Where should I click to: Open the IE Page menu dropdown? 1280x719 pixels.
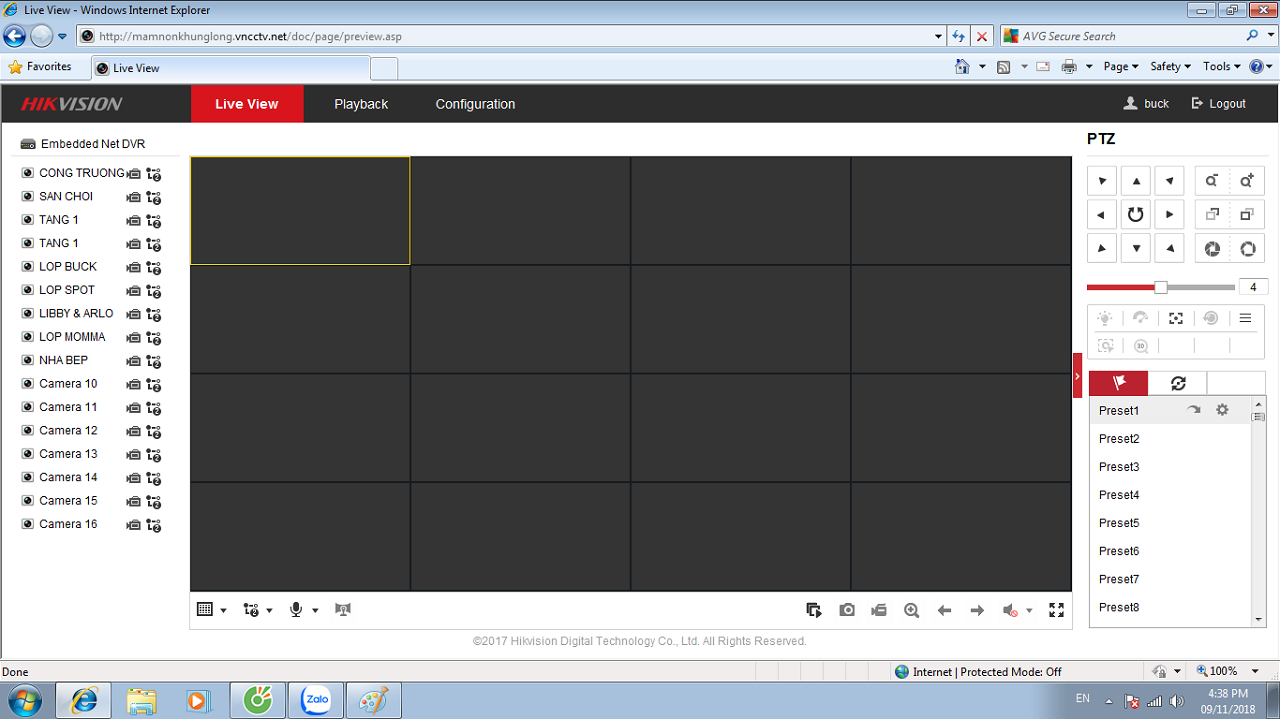[x=1121, y=66]
